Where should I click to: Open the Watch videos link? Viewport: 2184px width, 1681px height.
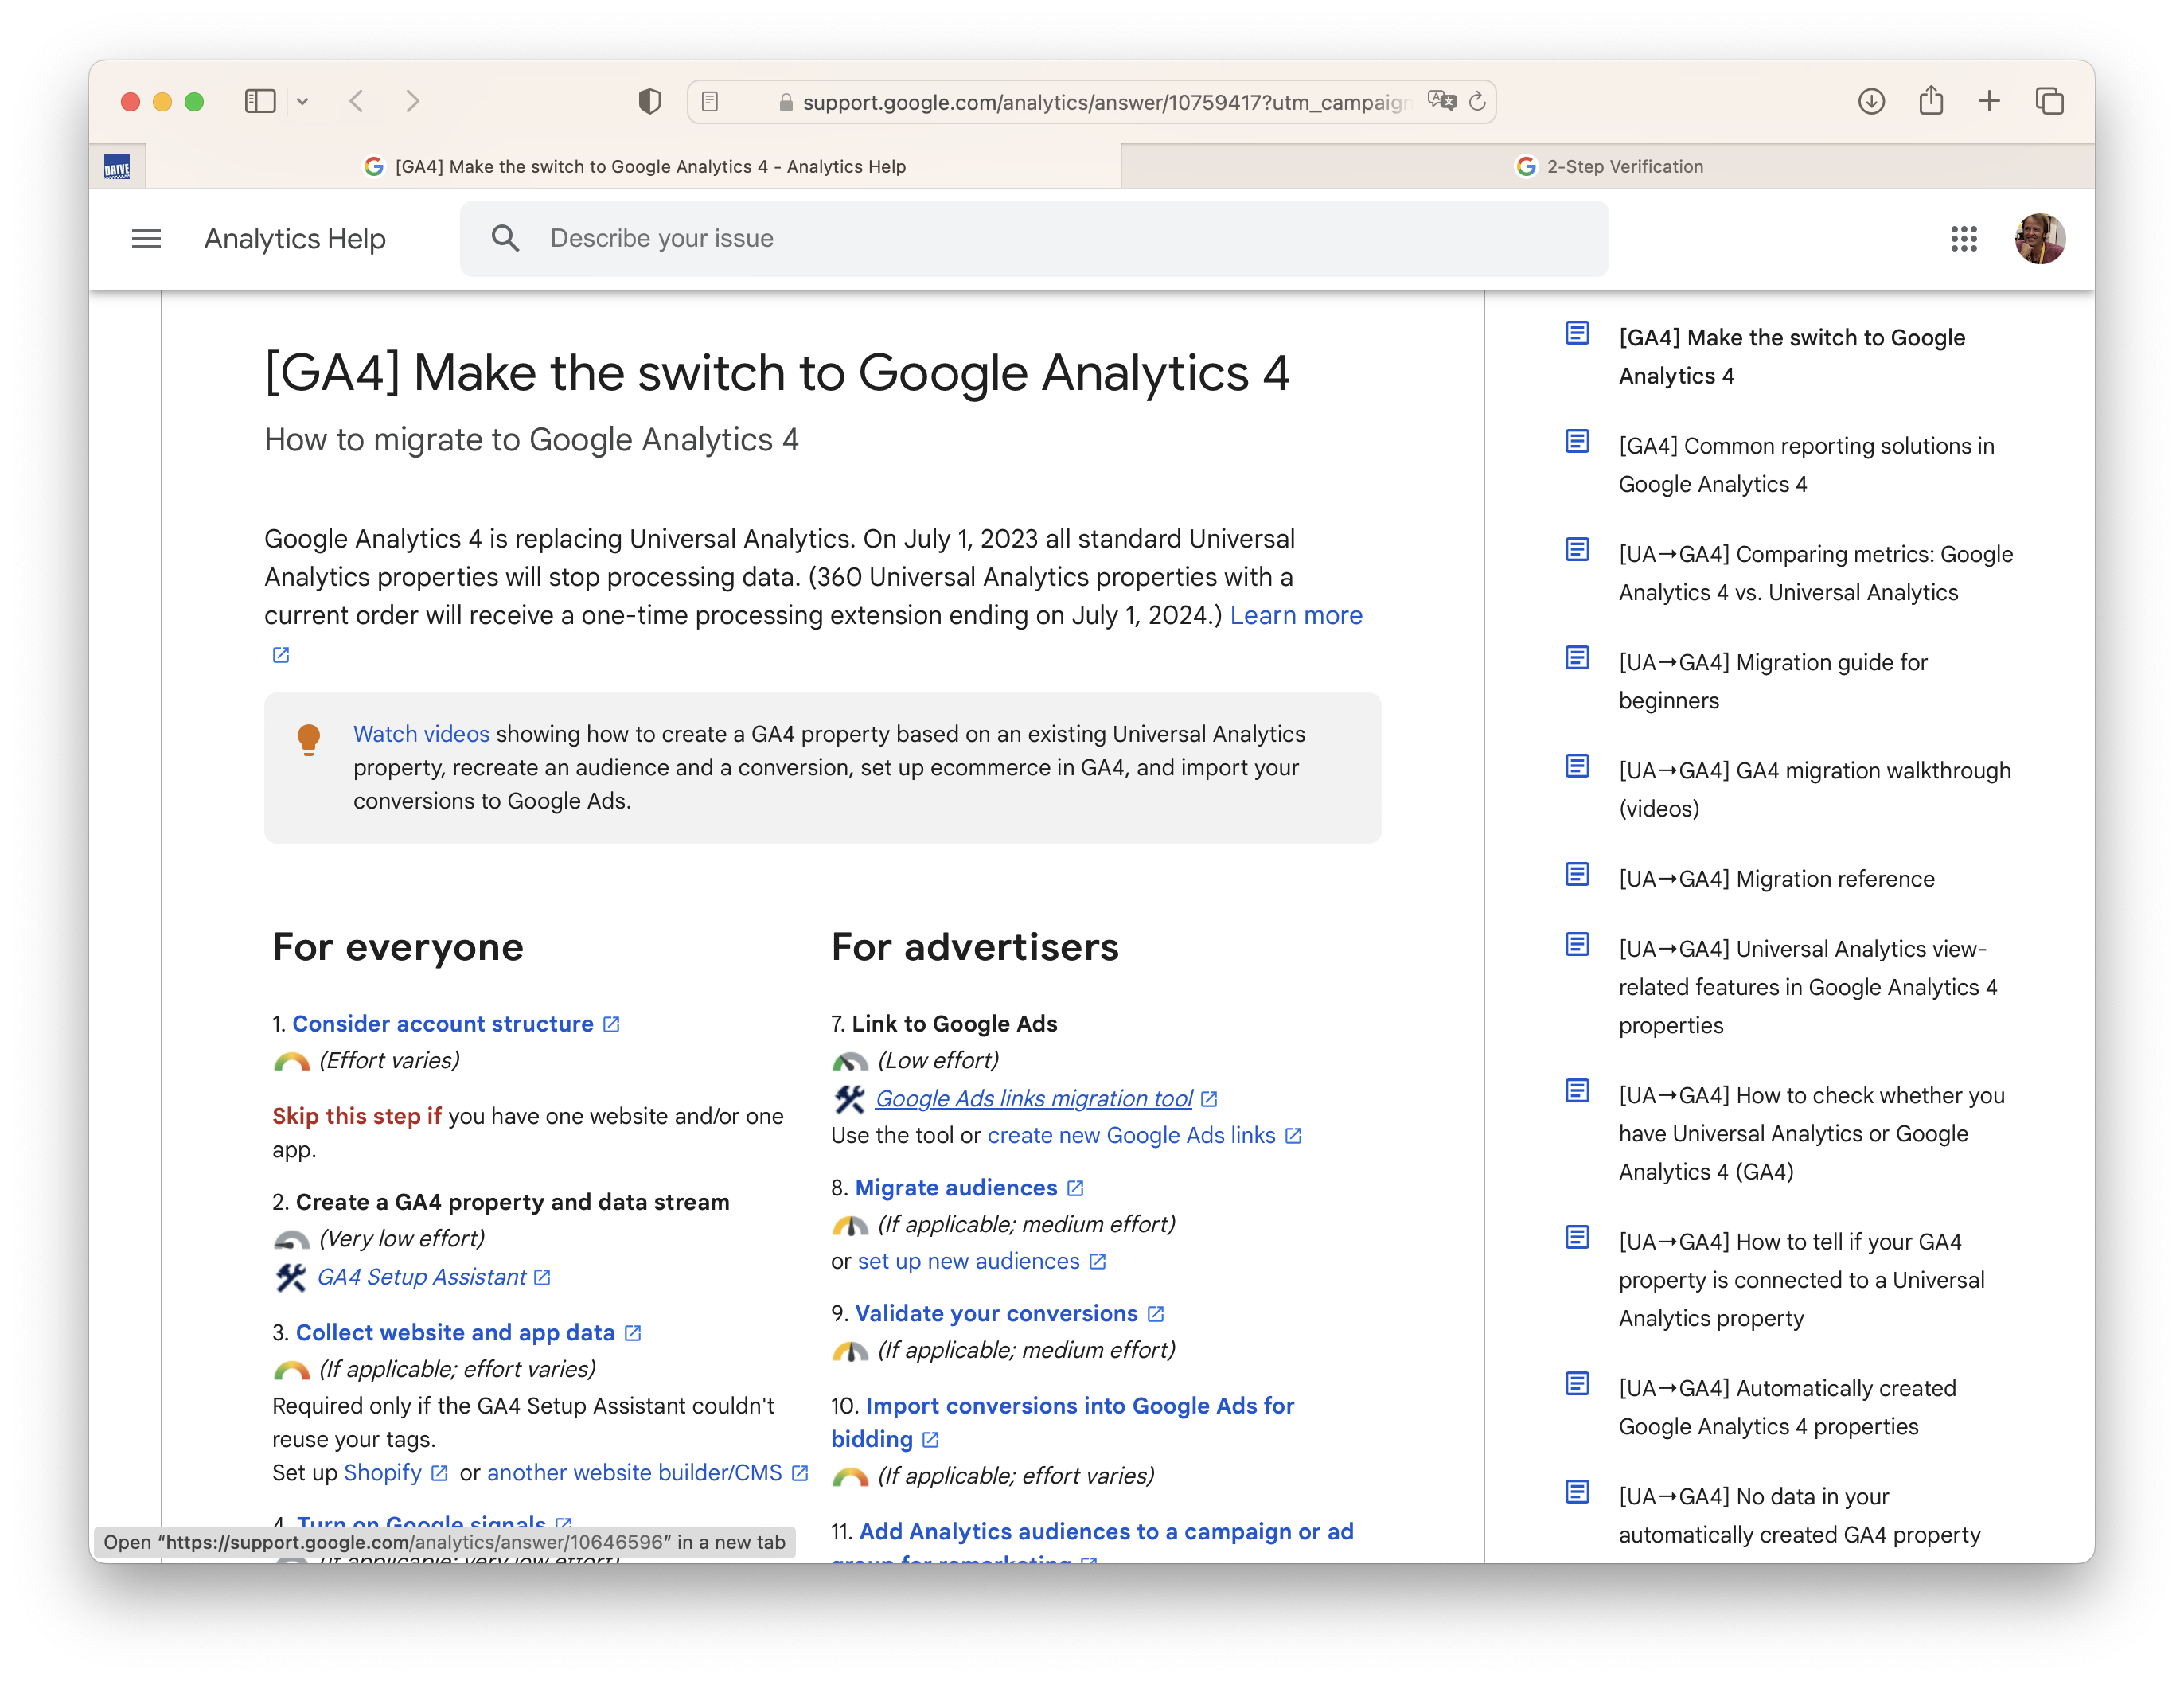click(x=421, y=734)
